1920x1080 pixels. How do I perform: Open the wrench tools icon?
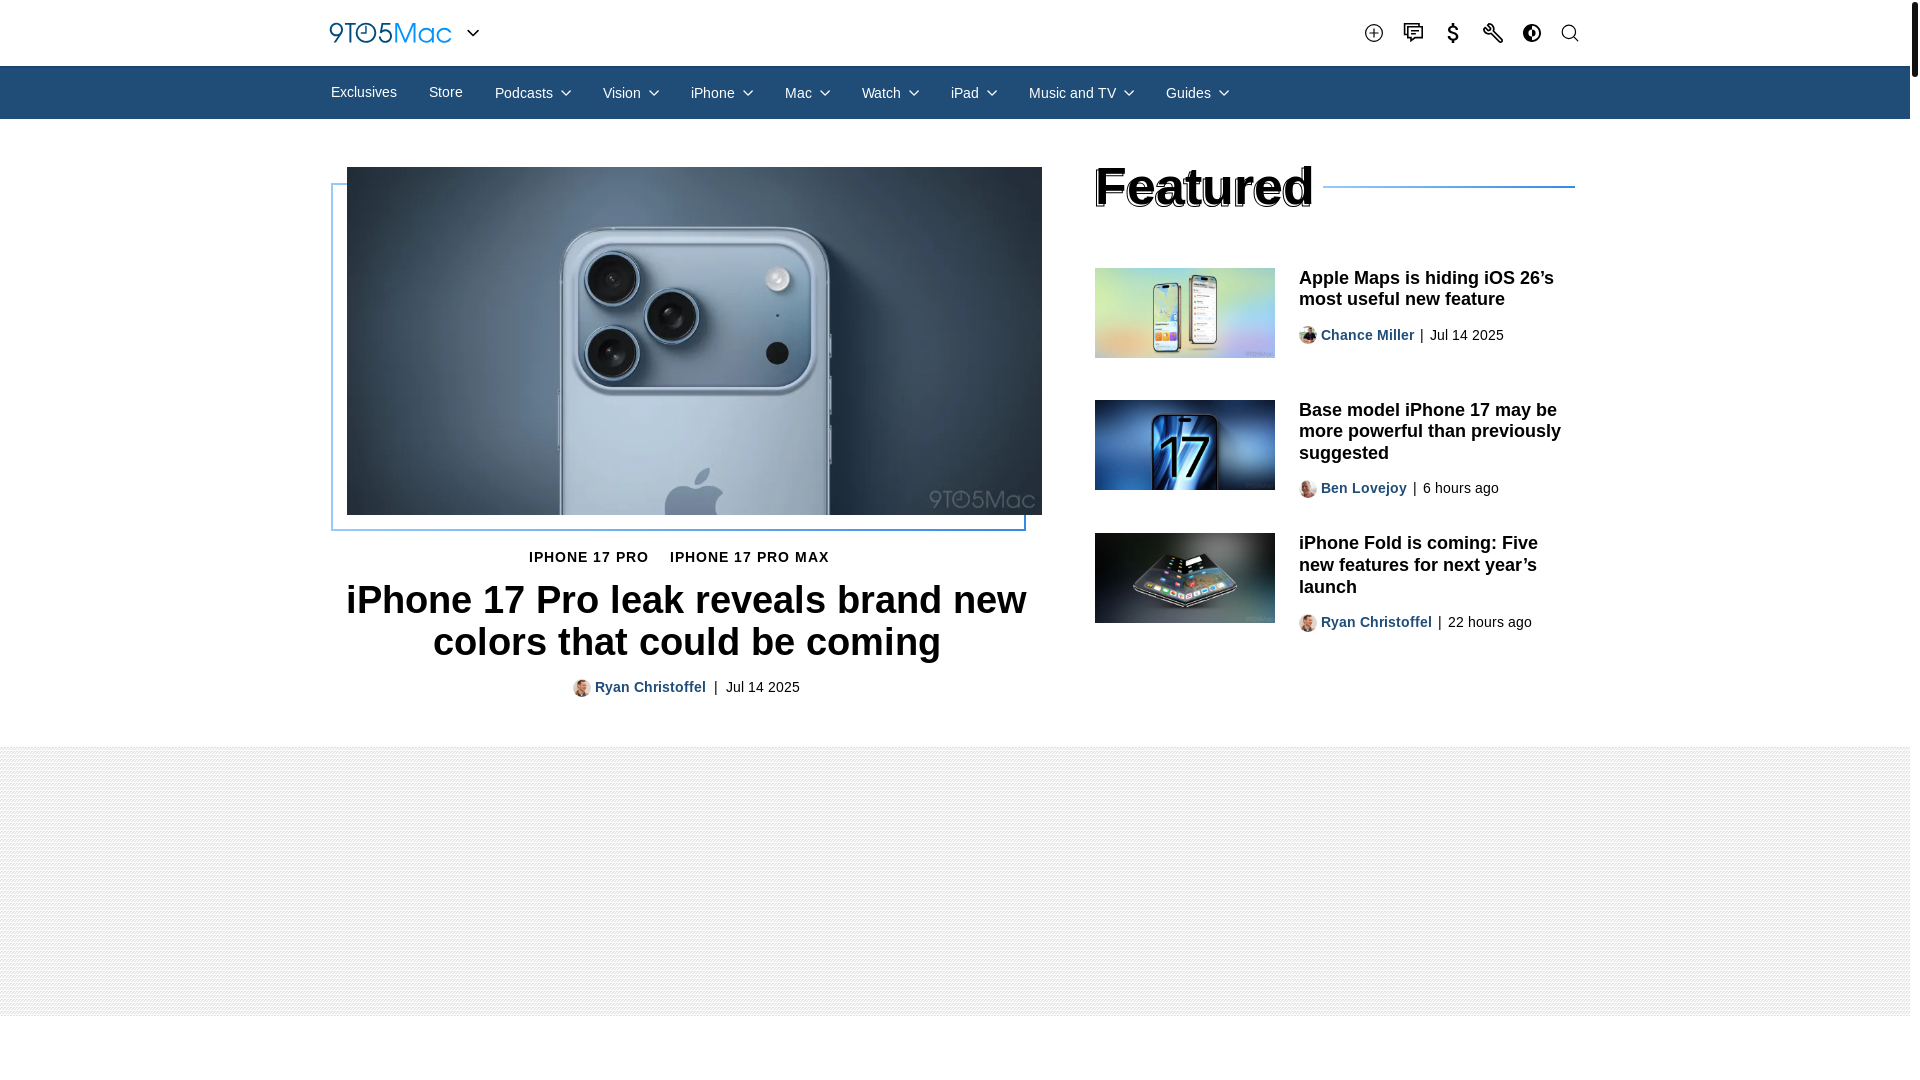(1492, 33)
